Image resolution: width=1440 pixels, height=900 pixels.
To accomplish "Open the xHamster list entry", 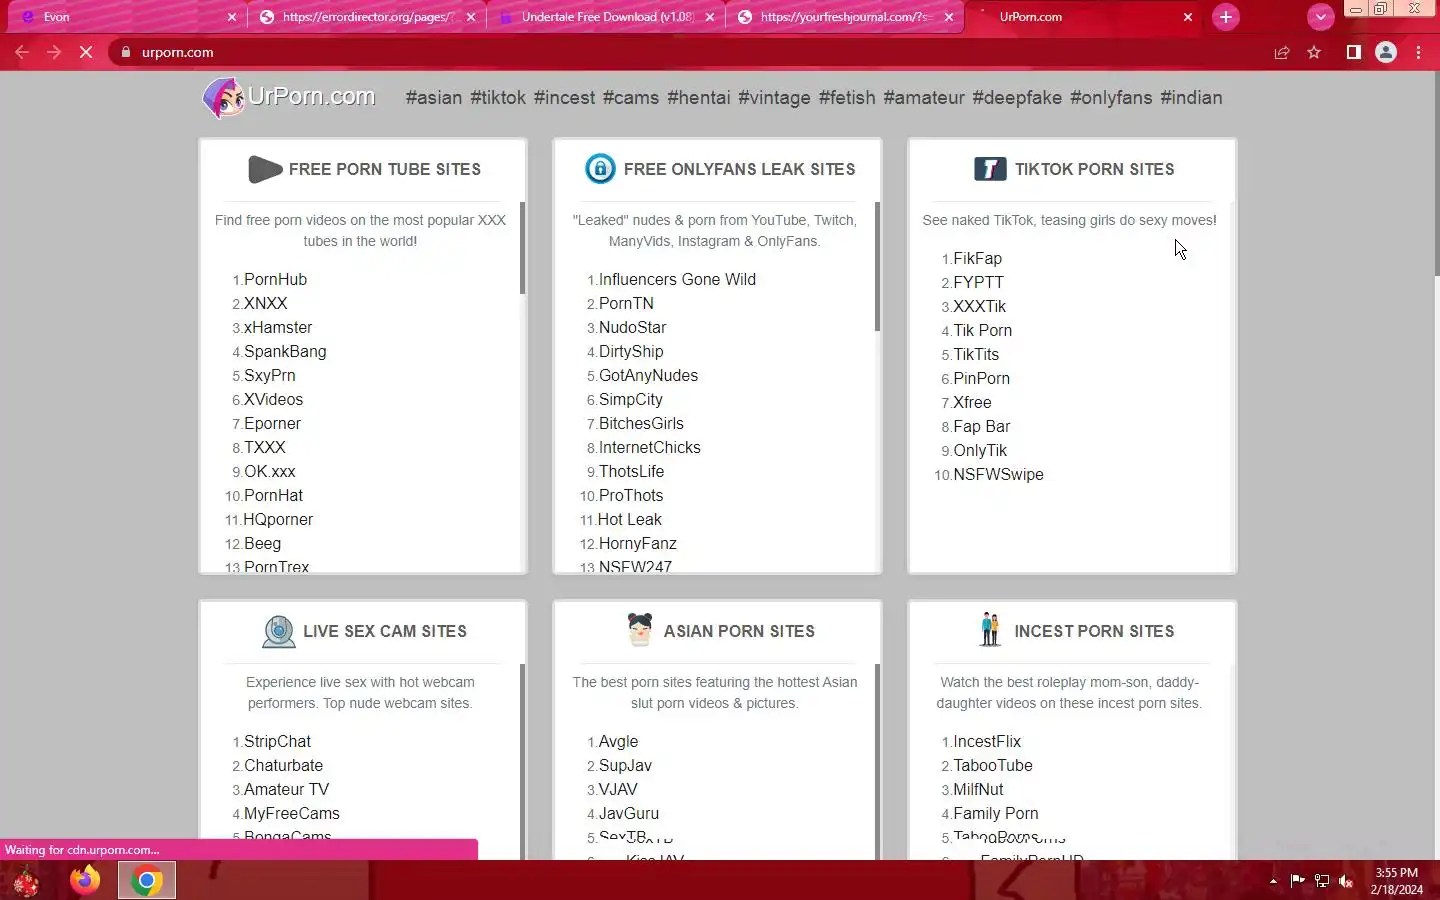I will tap(278, 327).
